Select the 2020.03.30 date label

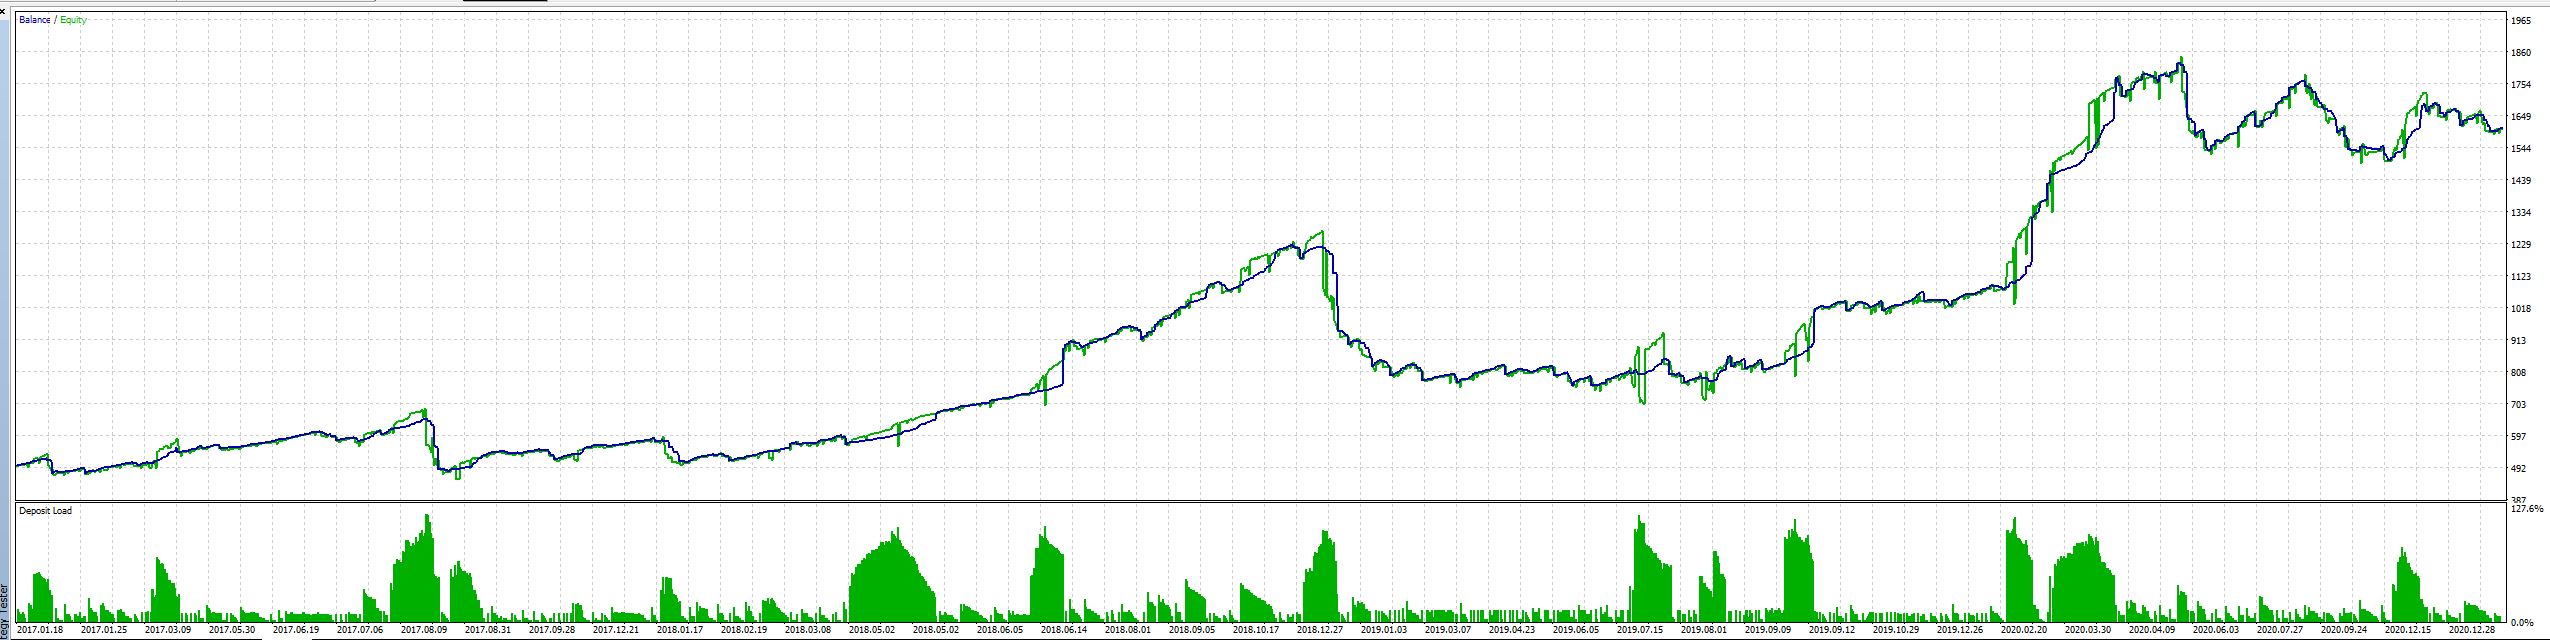[x=2088, y=630]
